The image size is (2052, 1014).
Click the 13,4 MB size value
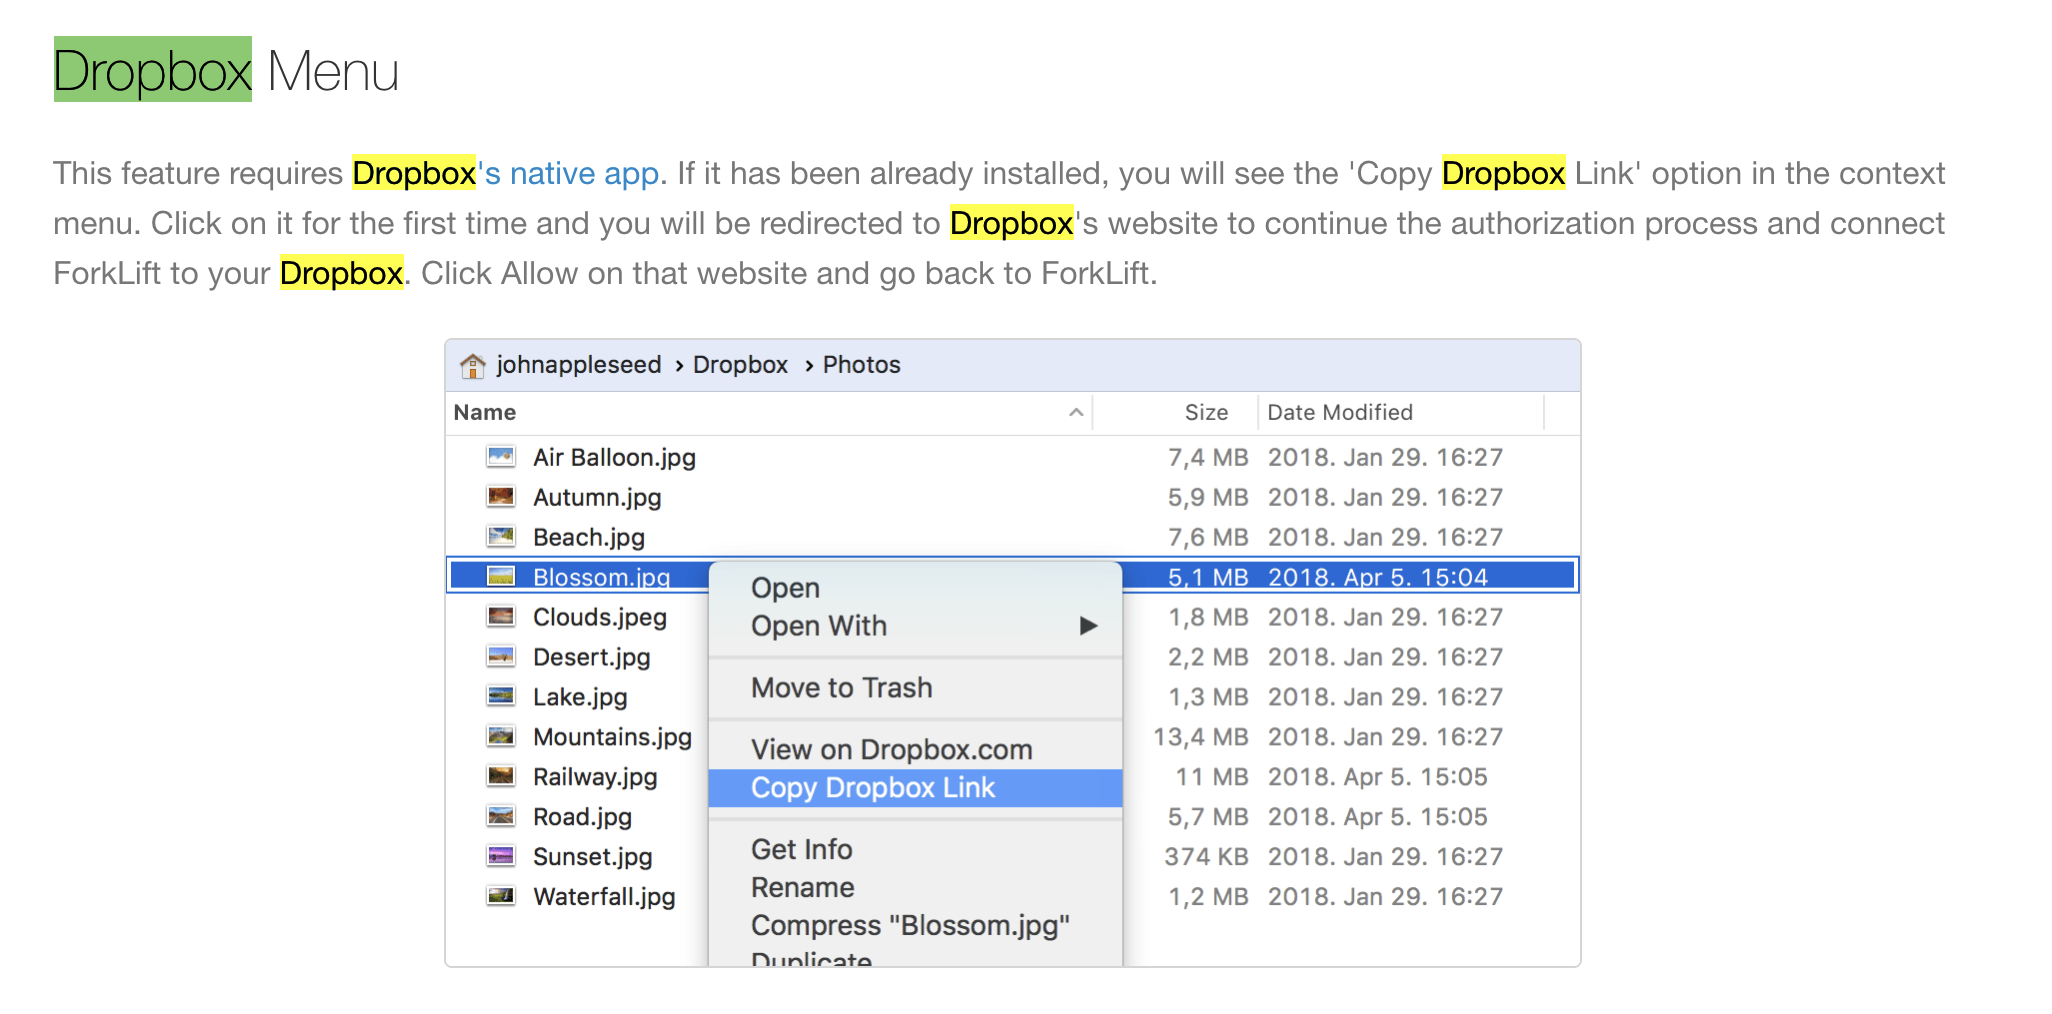point(1201,738)
